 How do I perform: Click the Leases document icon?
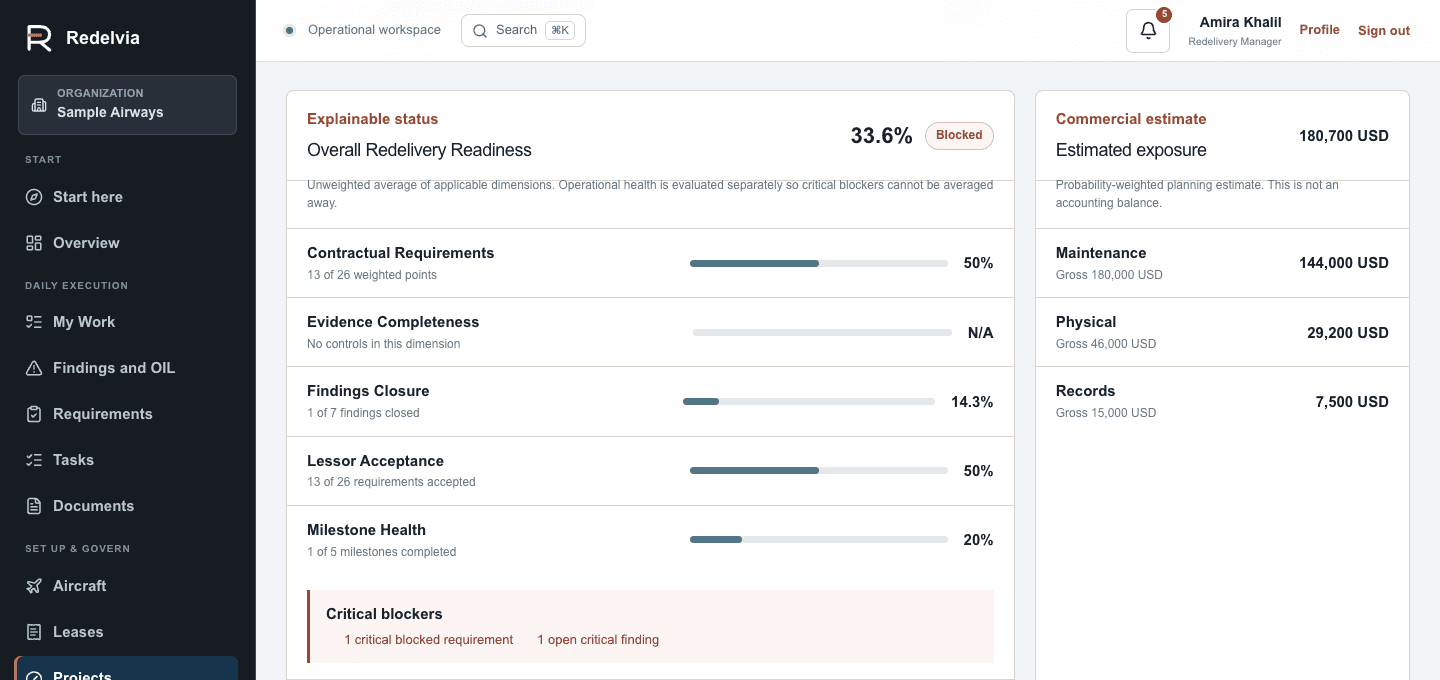(x=34, y=632)
